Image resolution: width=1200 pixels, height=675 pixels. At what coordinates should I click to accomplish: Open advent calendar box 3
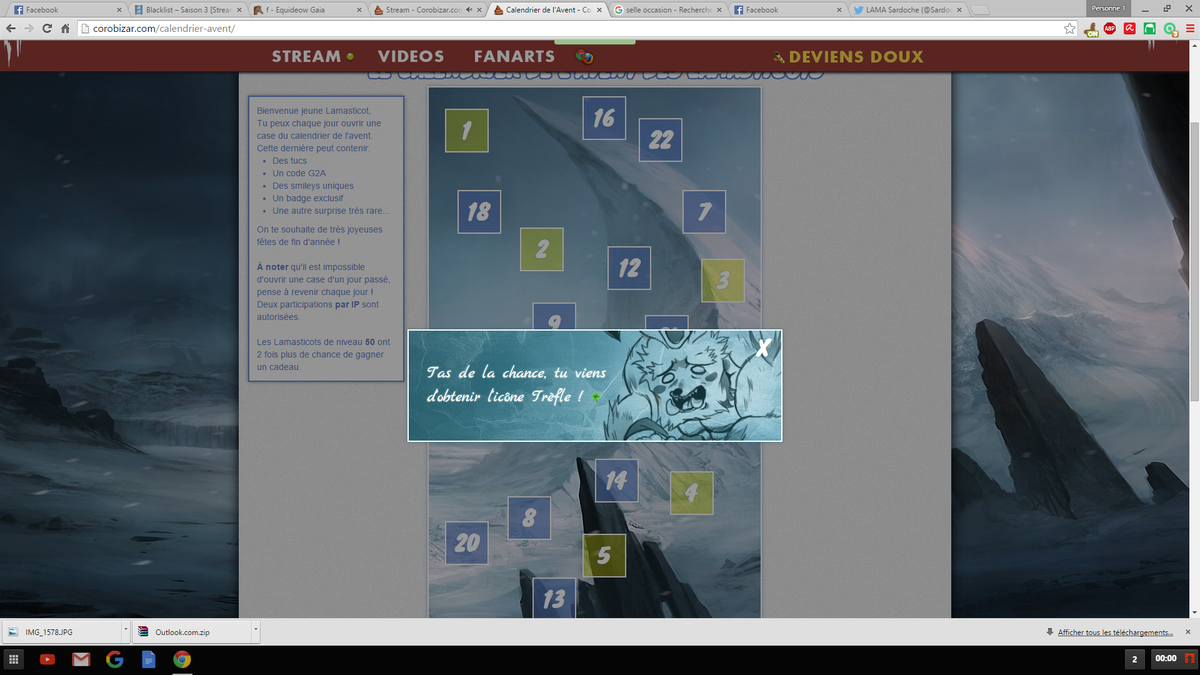723,280
